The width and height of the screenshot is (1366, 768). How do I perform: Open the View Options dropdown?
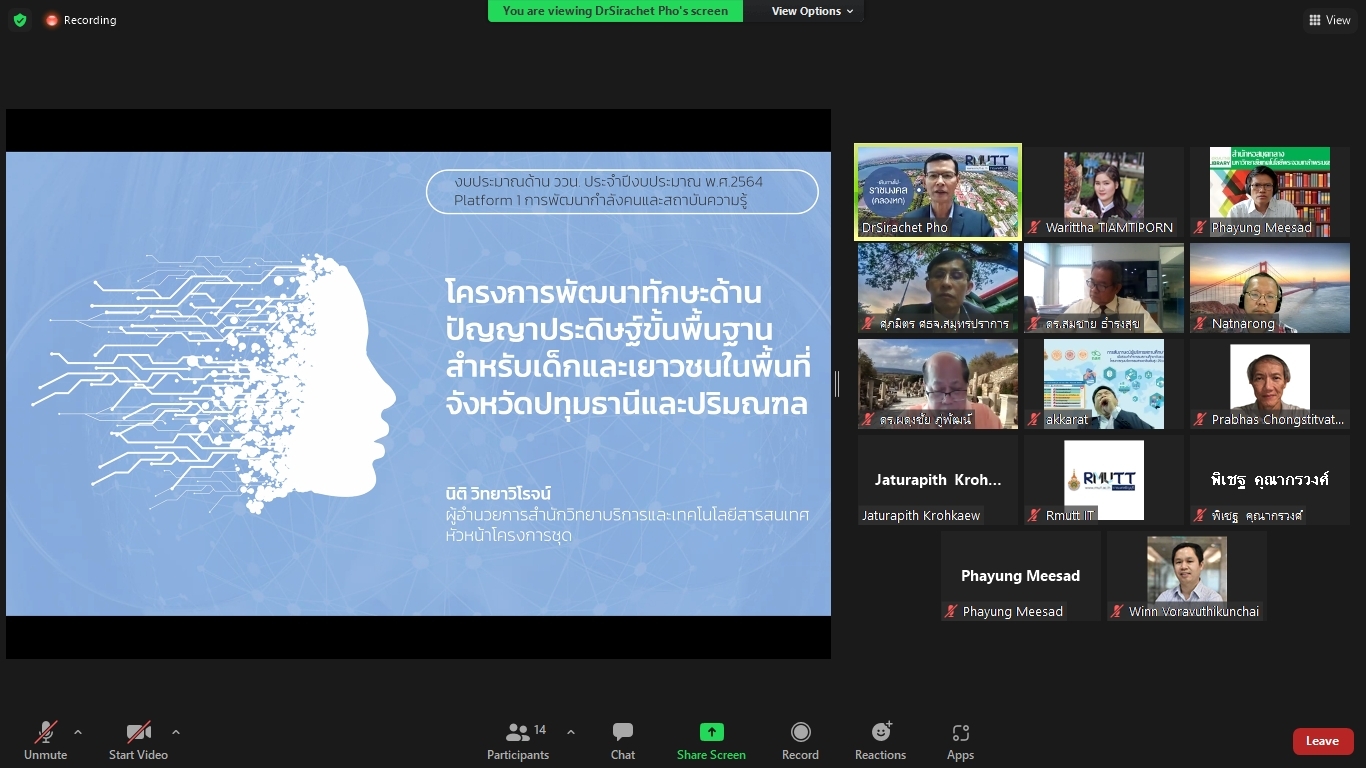(812, 11)
